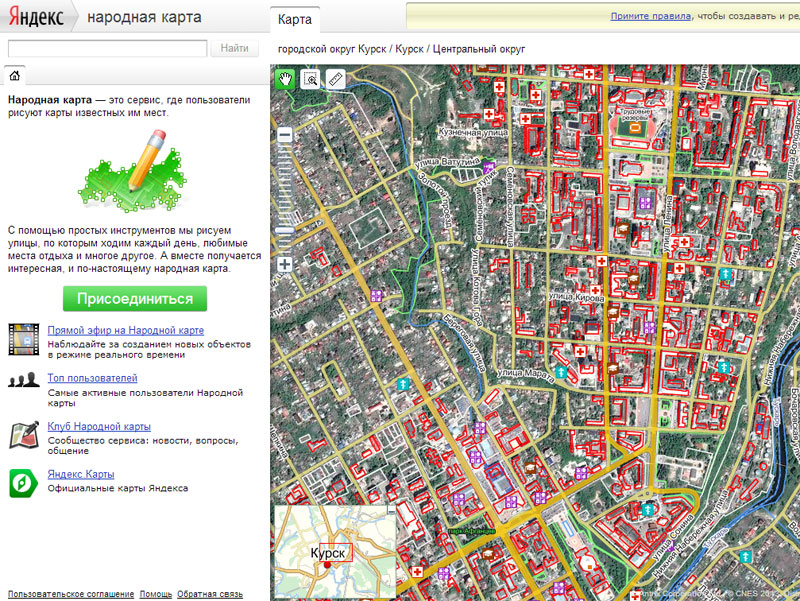Activate the zoom-to-area magnifier tool

tap(310, 79)
